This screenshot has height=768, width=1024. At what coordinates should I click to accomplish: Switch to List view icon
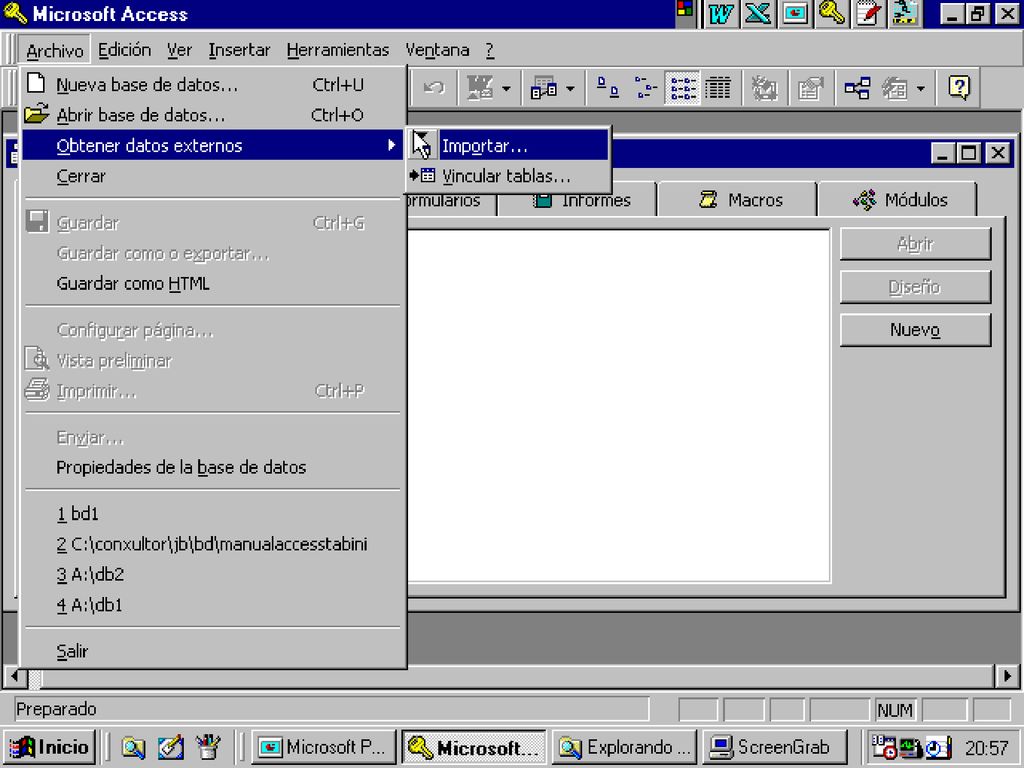tap(682, 88)
